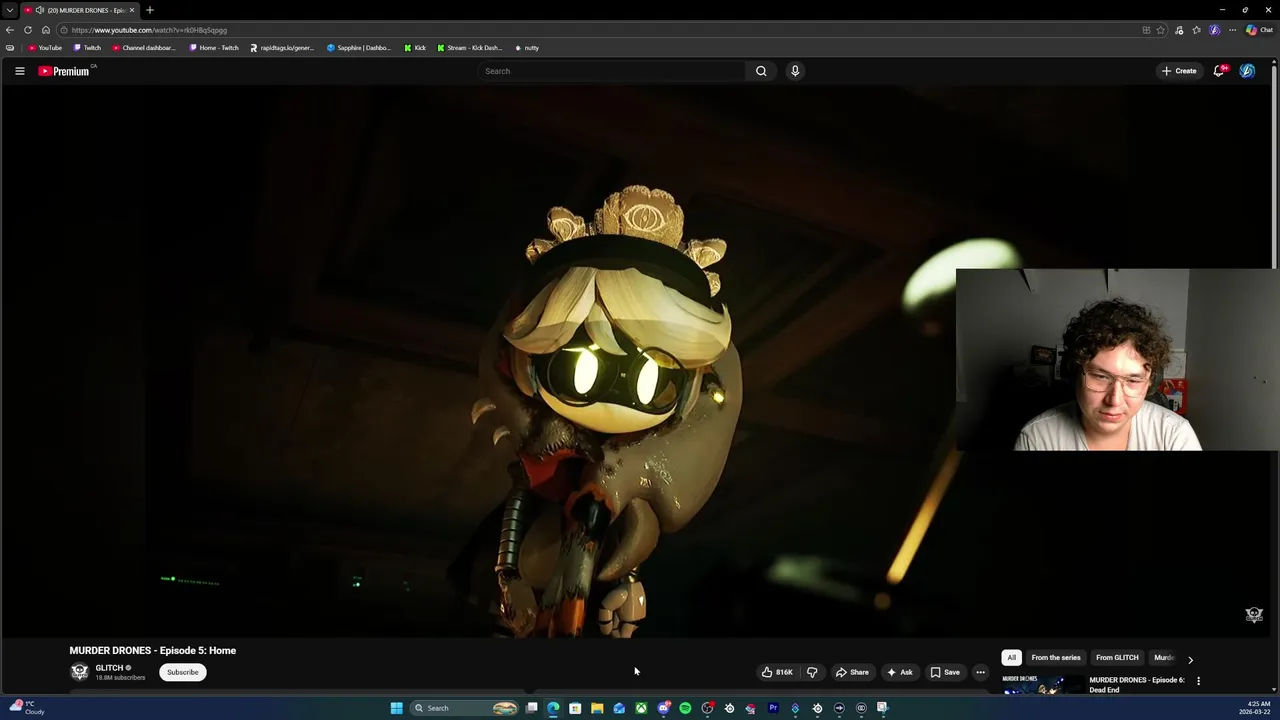This screenshot has width=1280, height=720.
Task: Save video to a playlist
Action: [945, 672]
